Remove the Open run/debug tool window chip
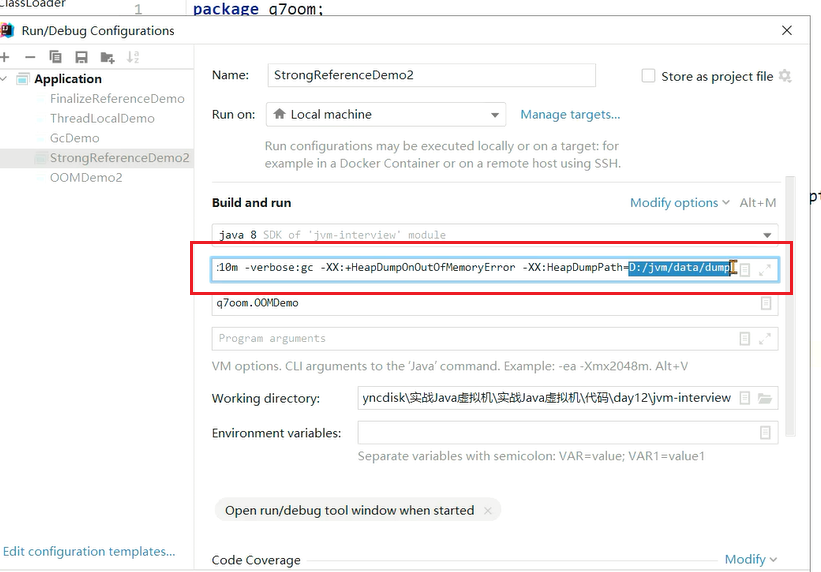Screen dimensions: 821x572 [x=488, y=510]
